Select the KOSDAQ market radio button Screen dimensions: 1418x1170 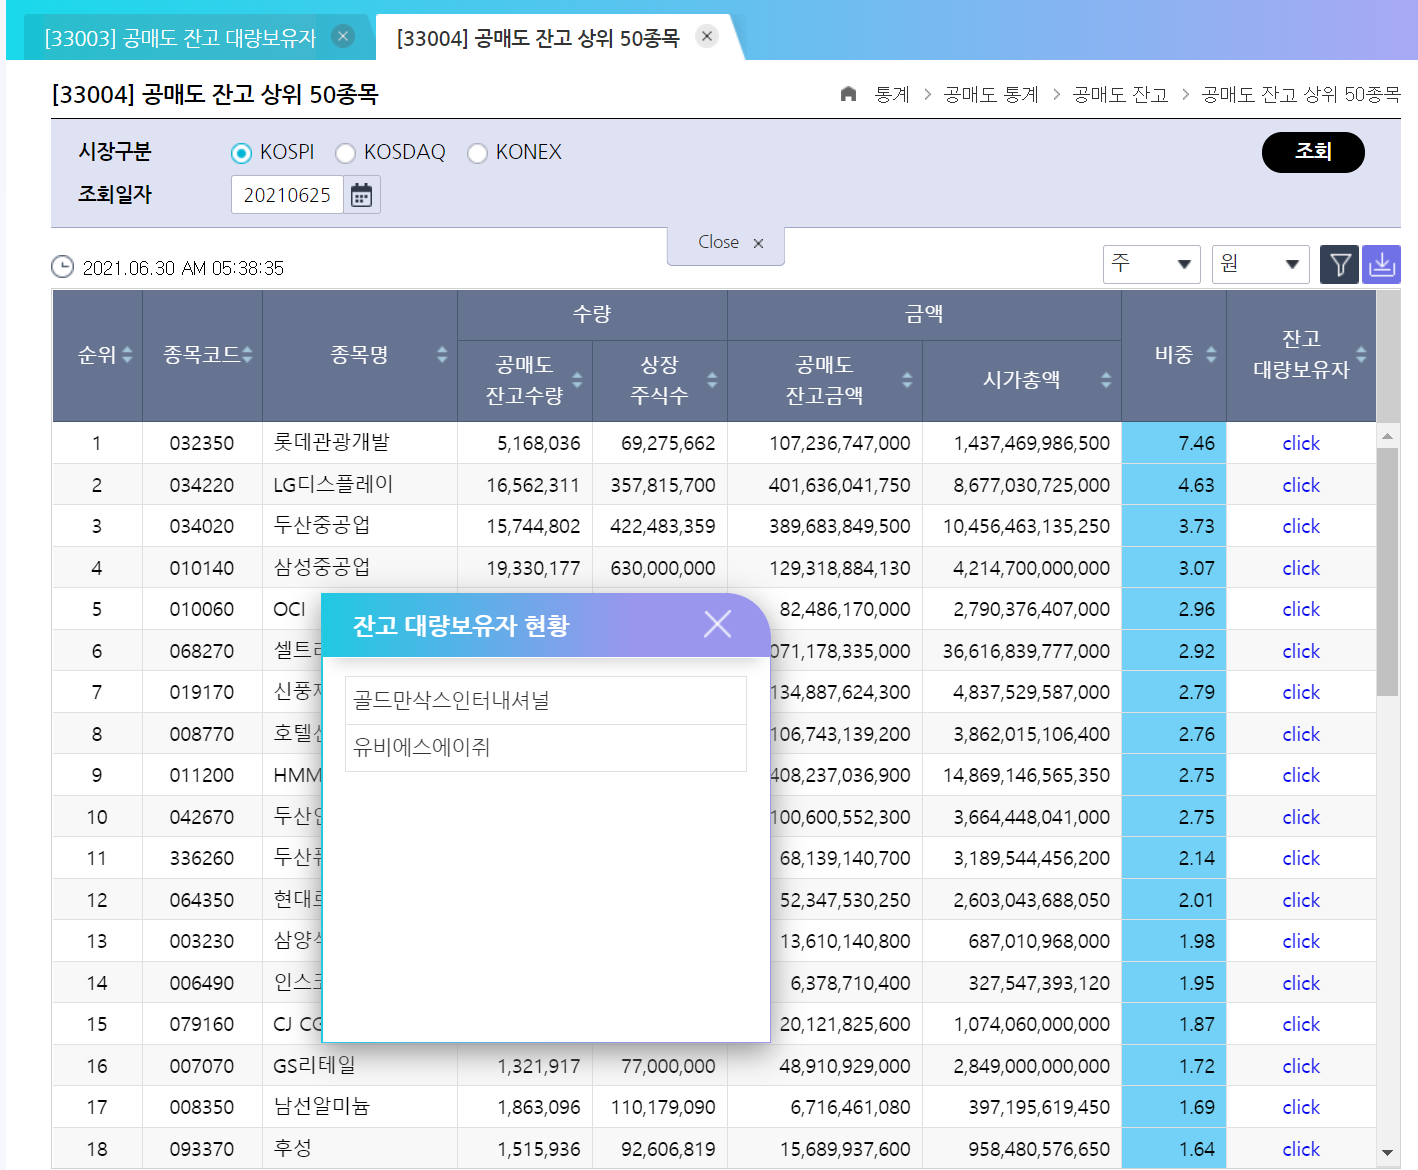[x=345, y=153]
